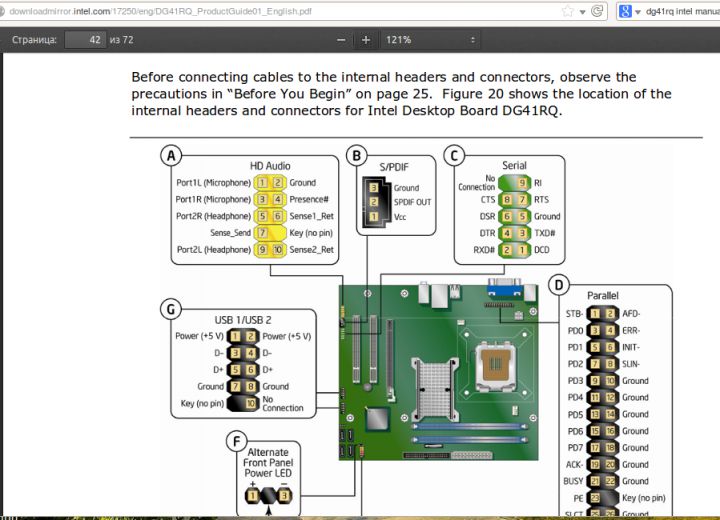Click the S/PDIF connector pin diagram
The image size is (720, 520).
click(x=373, y=201)
